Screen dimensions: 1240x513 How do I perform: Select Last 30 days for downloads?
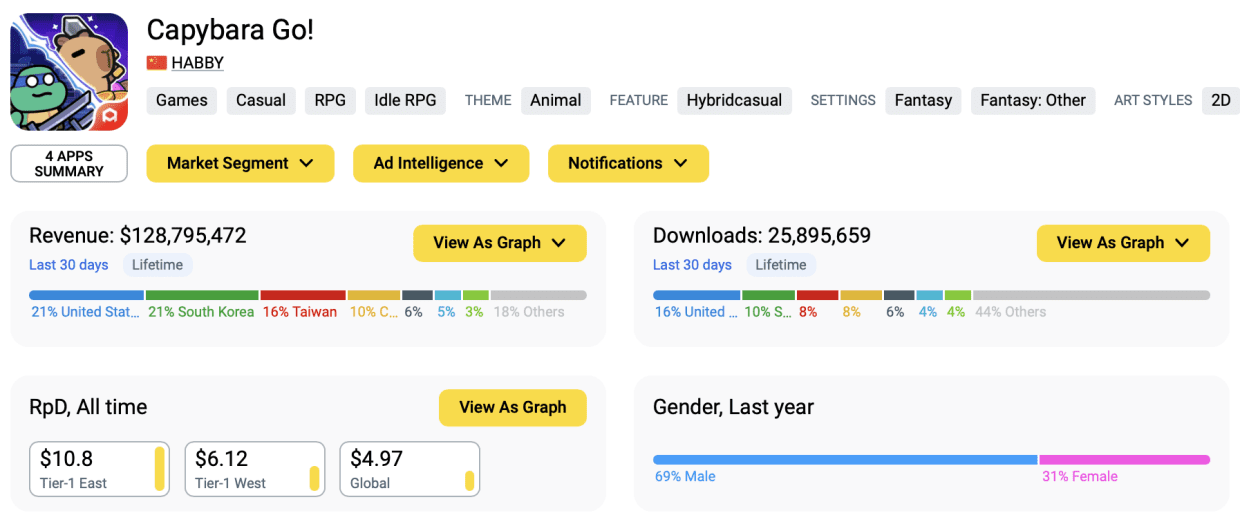[x=692, y=265]
